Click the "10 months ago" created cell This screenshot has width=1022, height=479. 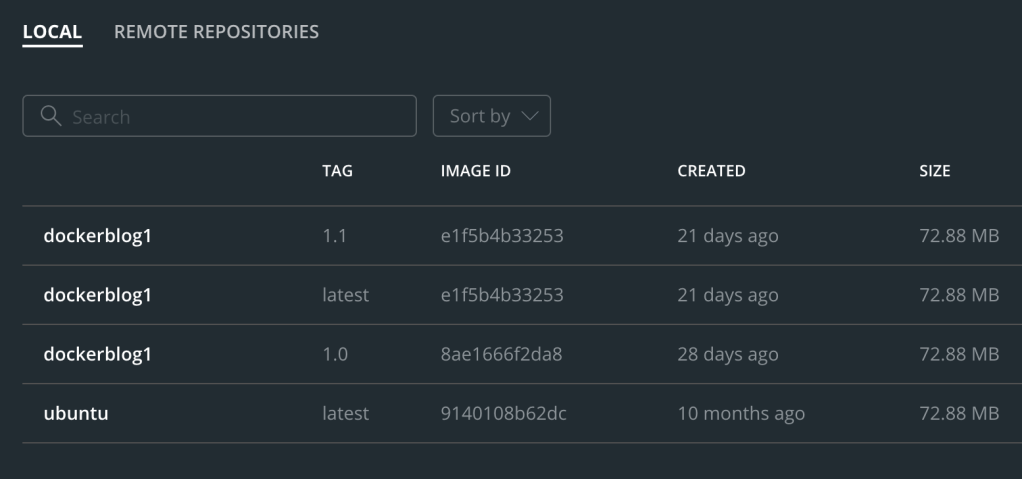pos(741,413)
